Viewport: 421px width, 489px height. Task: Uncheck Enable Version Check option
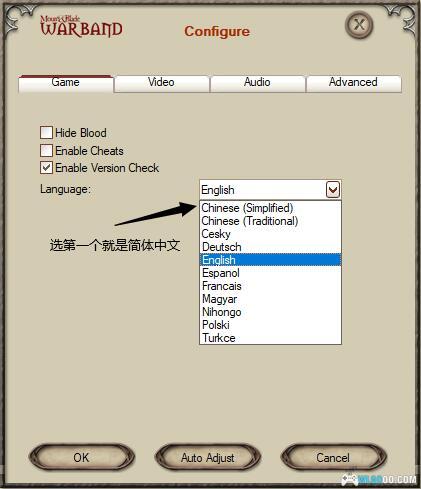coord(46,168)
